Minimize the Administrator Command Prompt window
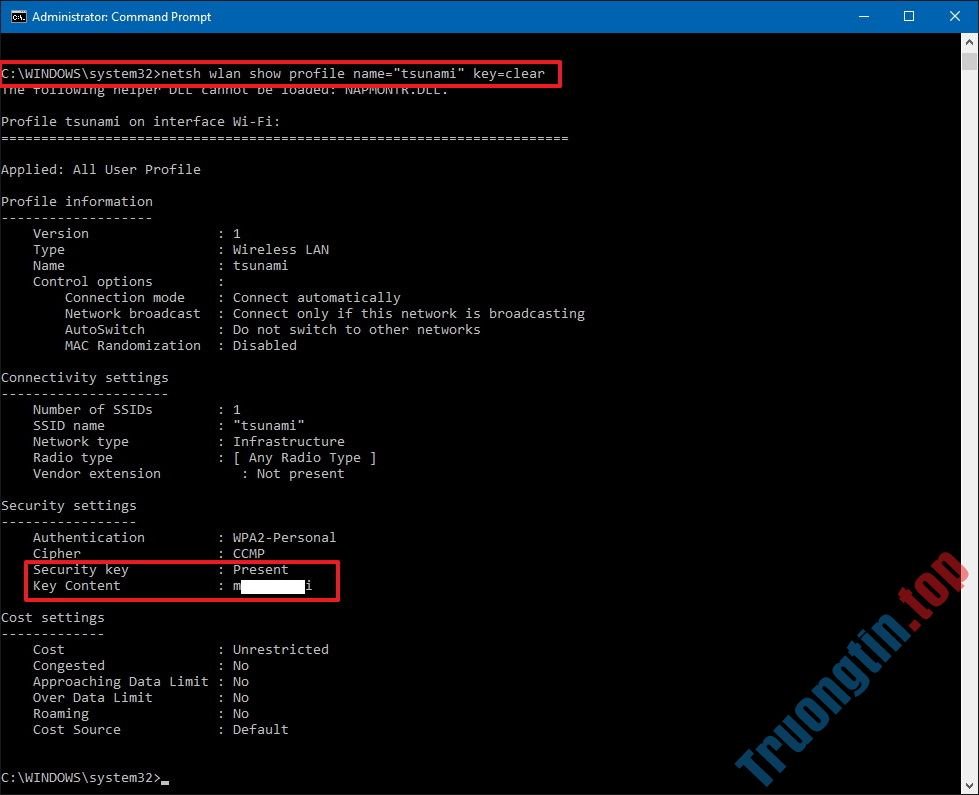 pyautogui.click(x=863, y=16)
